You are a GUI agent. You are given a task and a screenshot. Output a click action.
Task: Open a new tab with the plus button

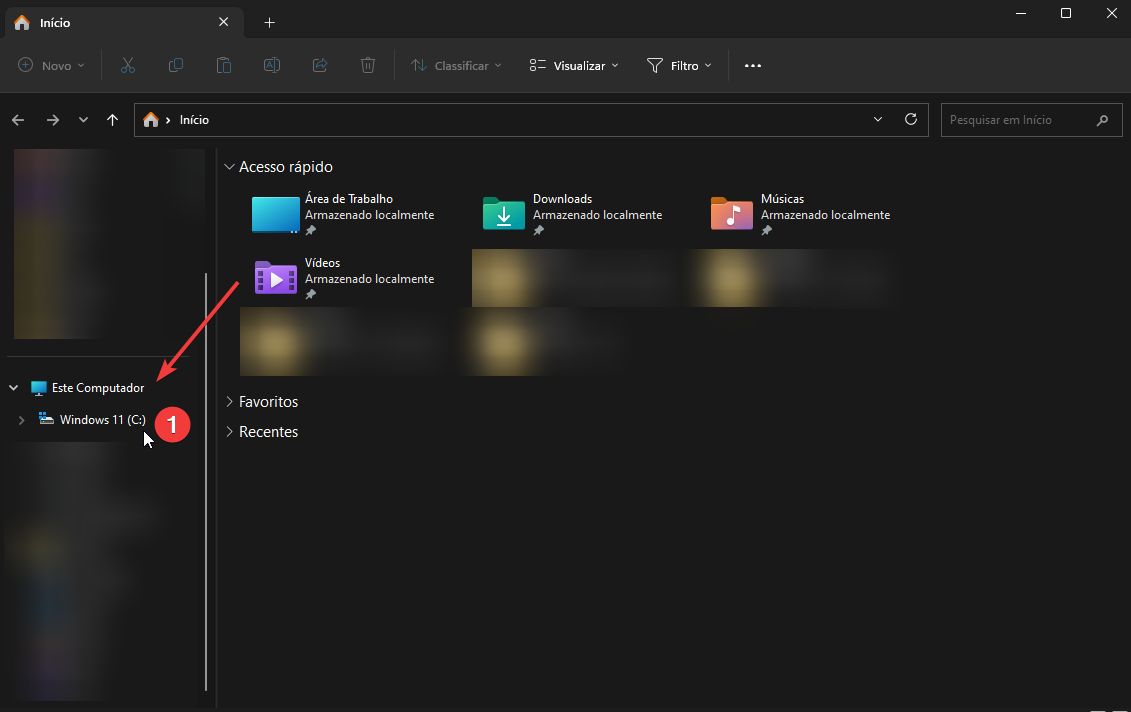[268, 22]
